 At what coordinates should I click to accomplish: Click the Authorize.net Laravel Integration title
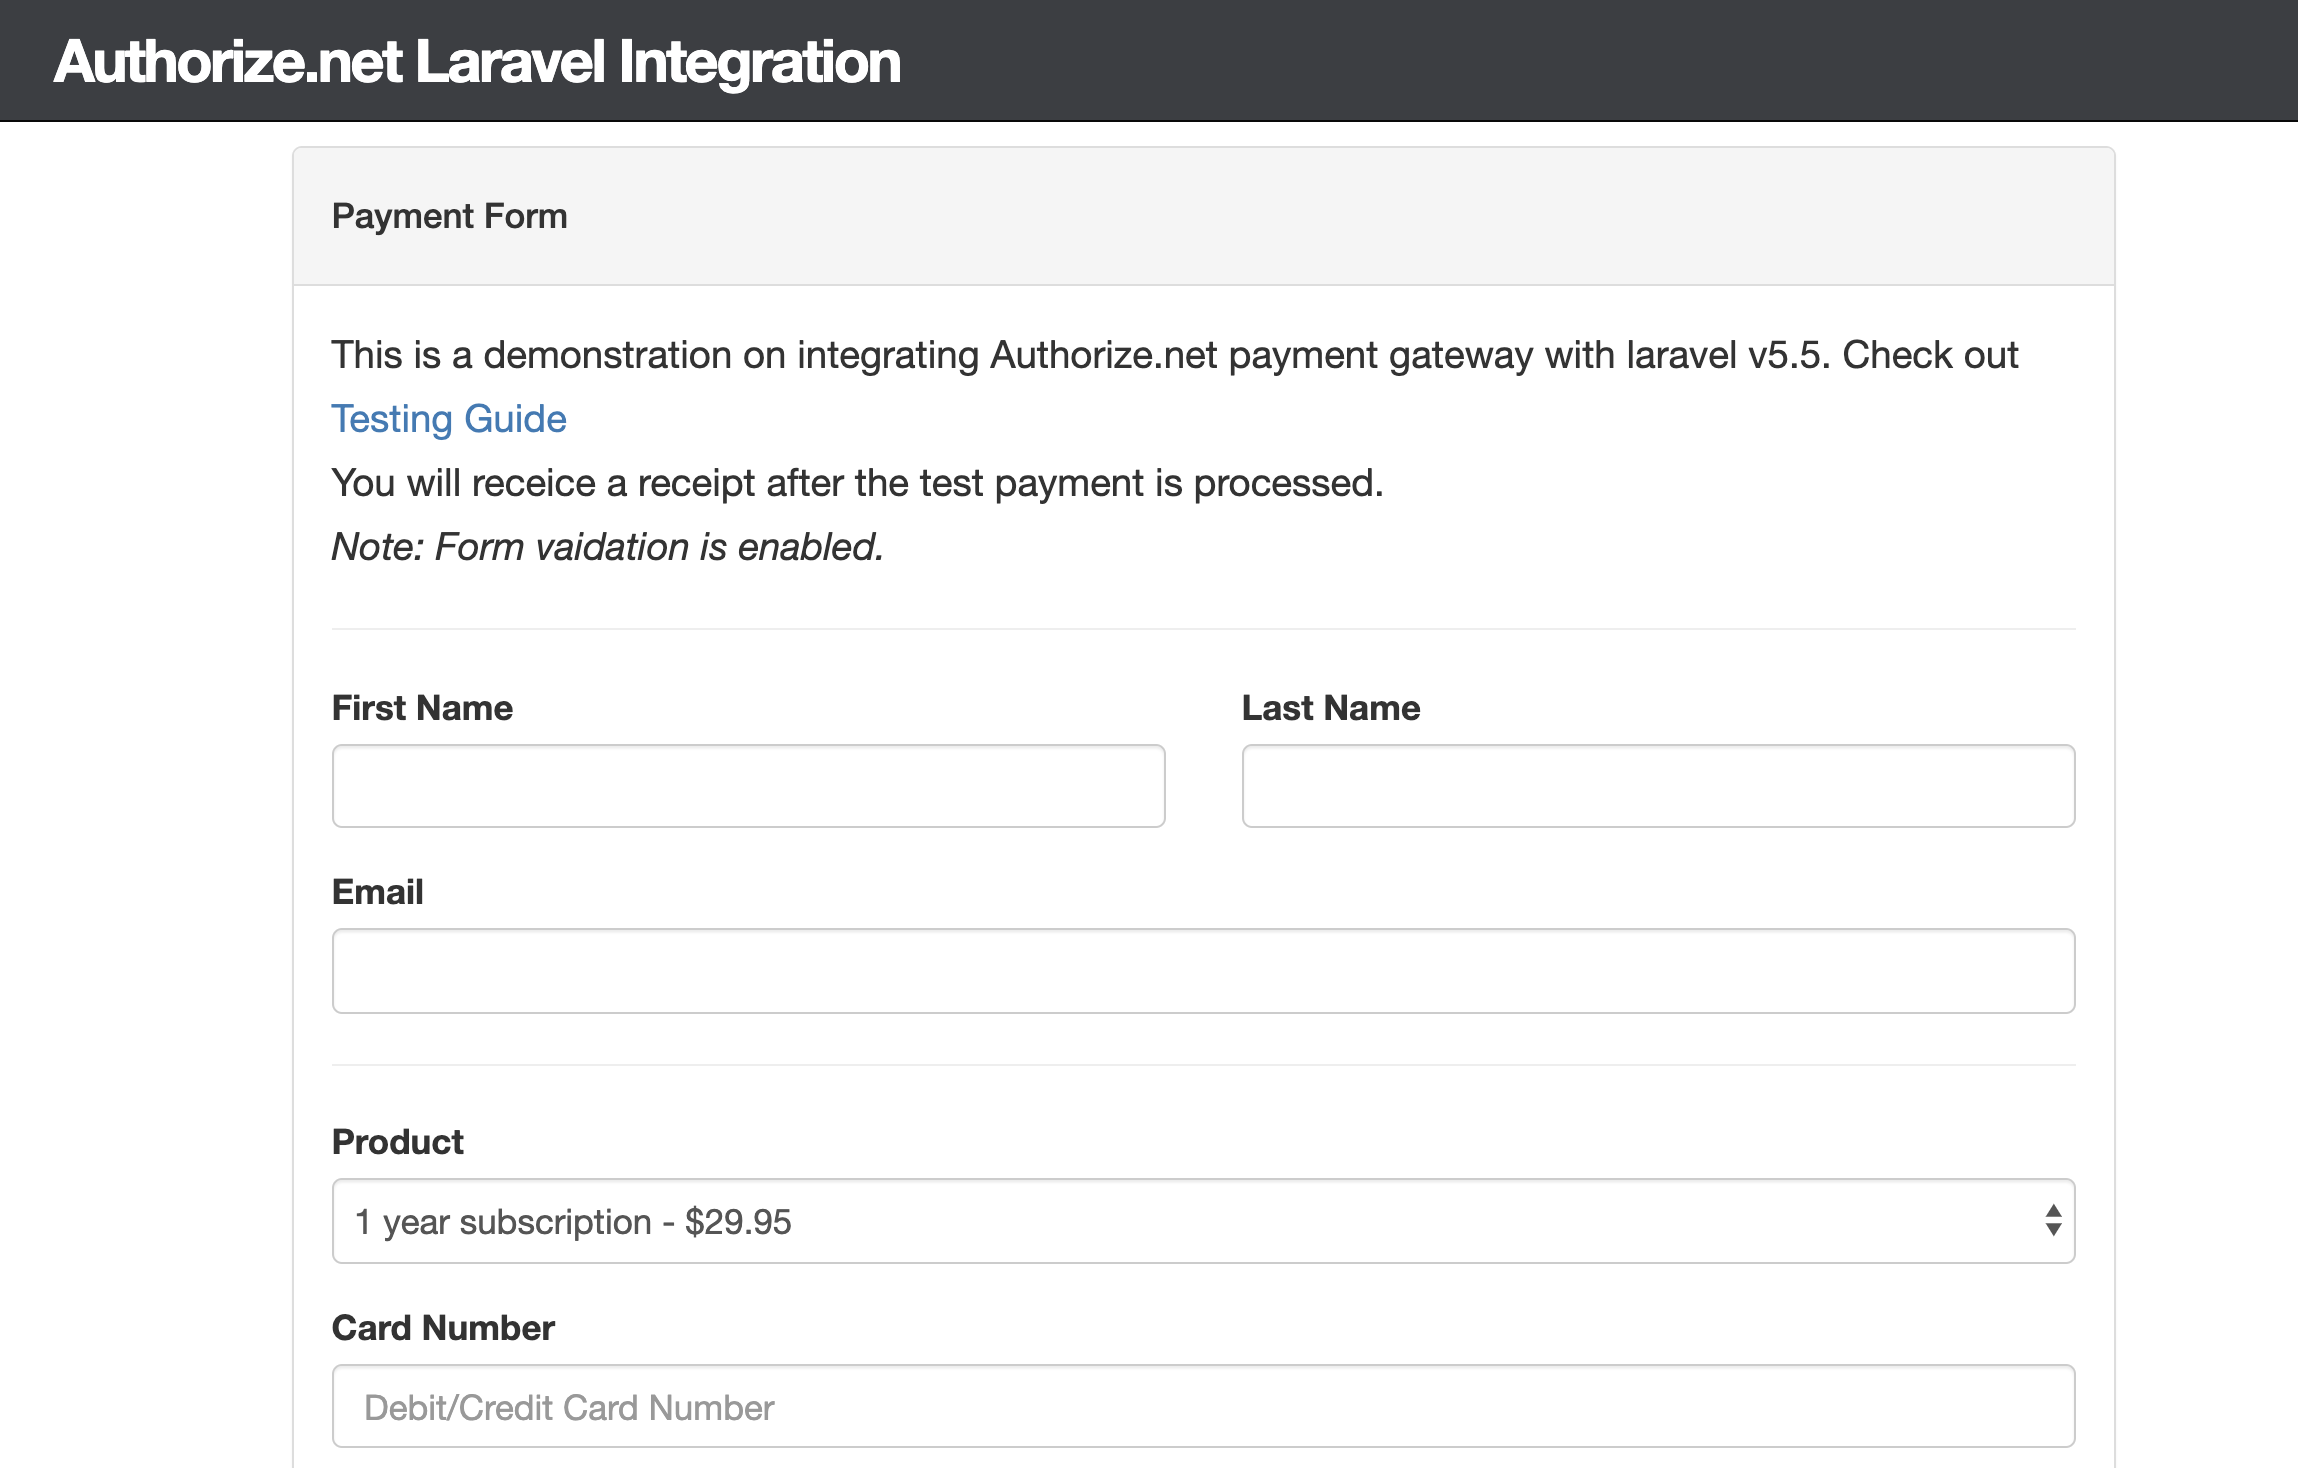pyautogui.click(x=477, y=62)
